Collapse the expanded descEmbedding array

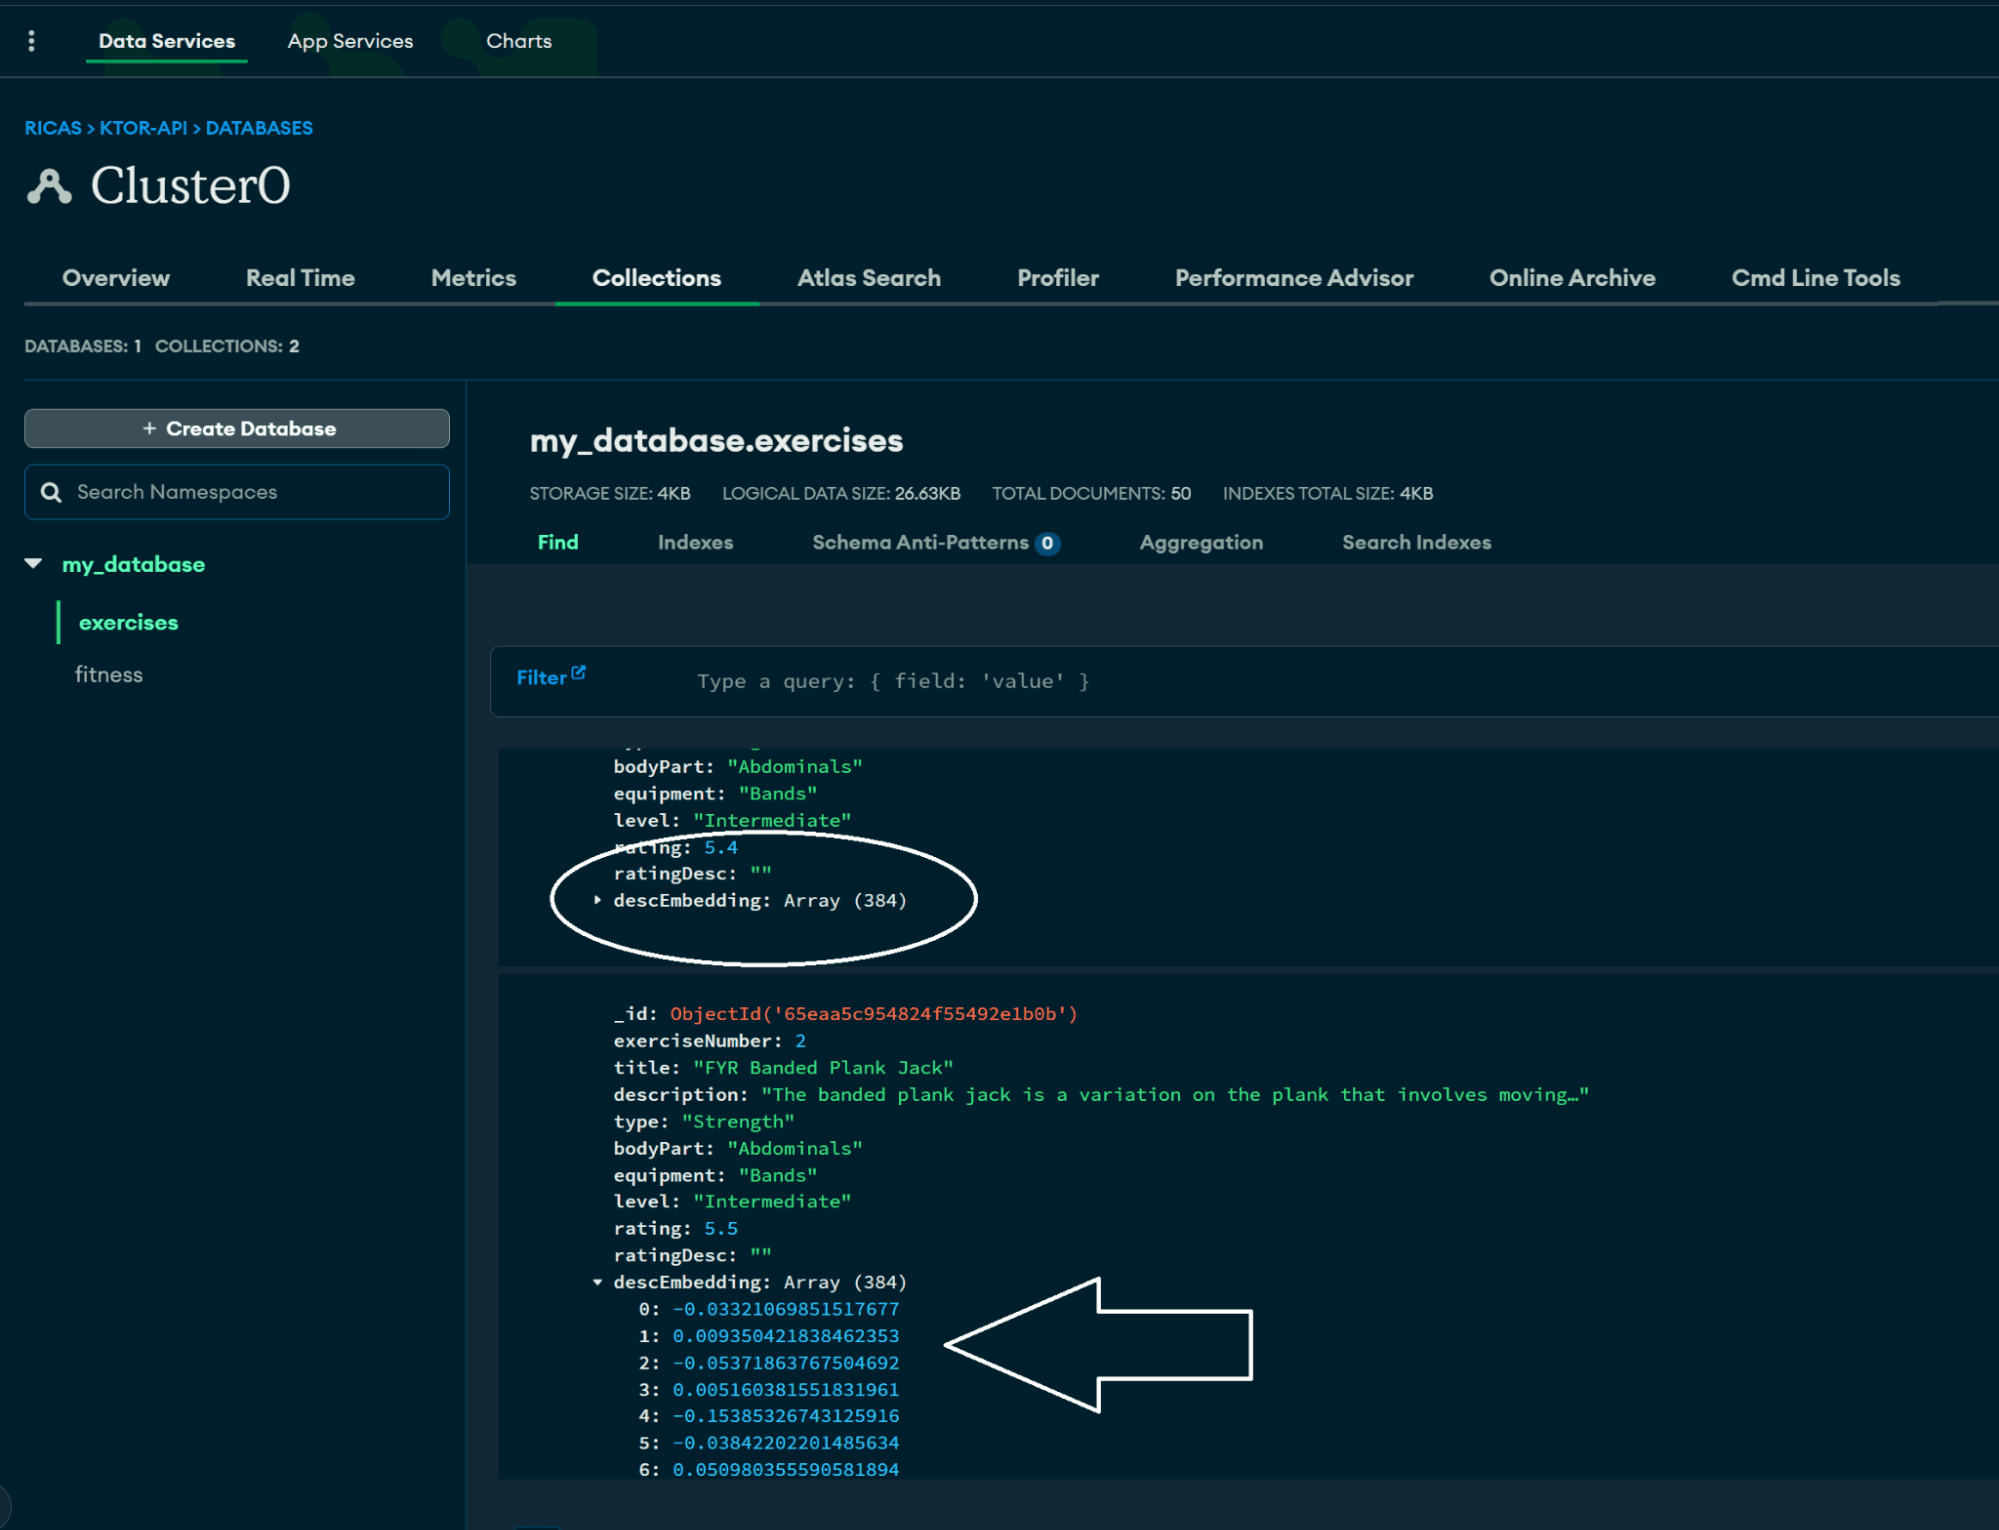(x=598, y=1282)
